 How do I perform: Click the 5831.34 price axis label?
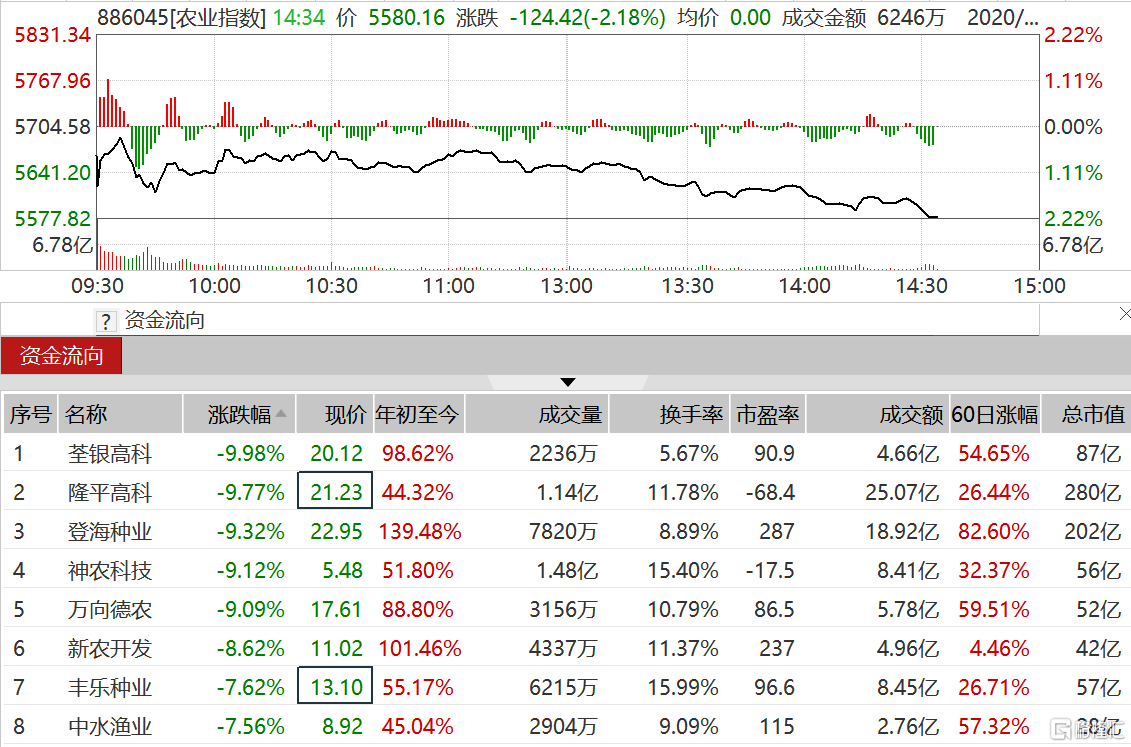[53, 35]
